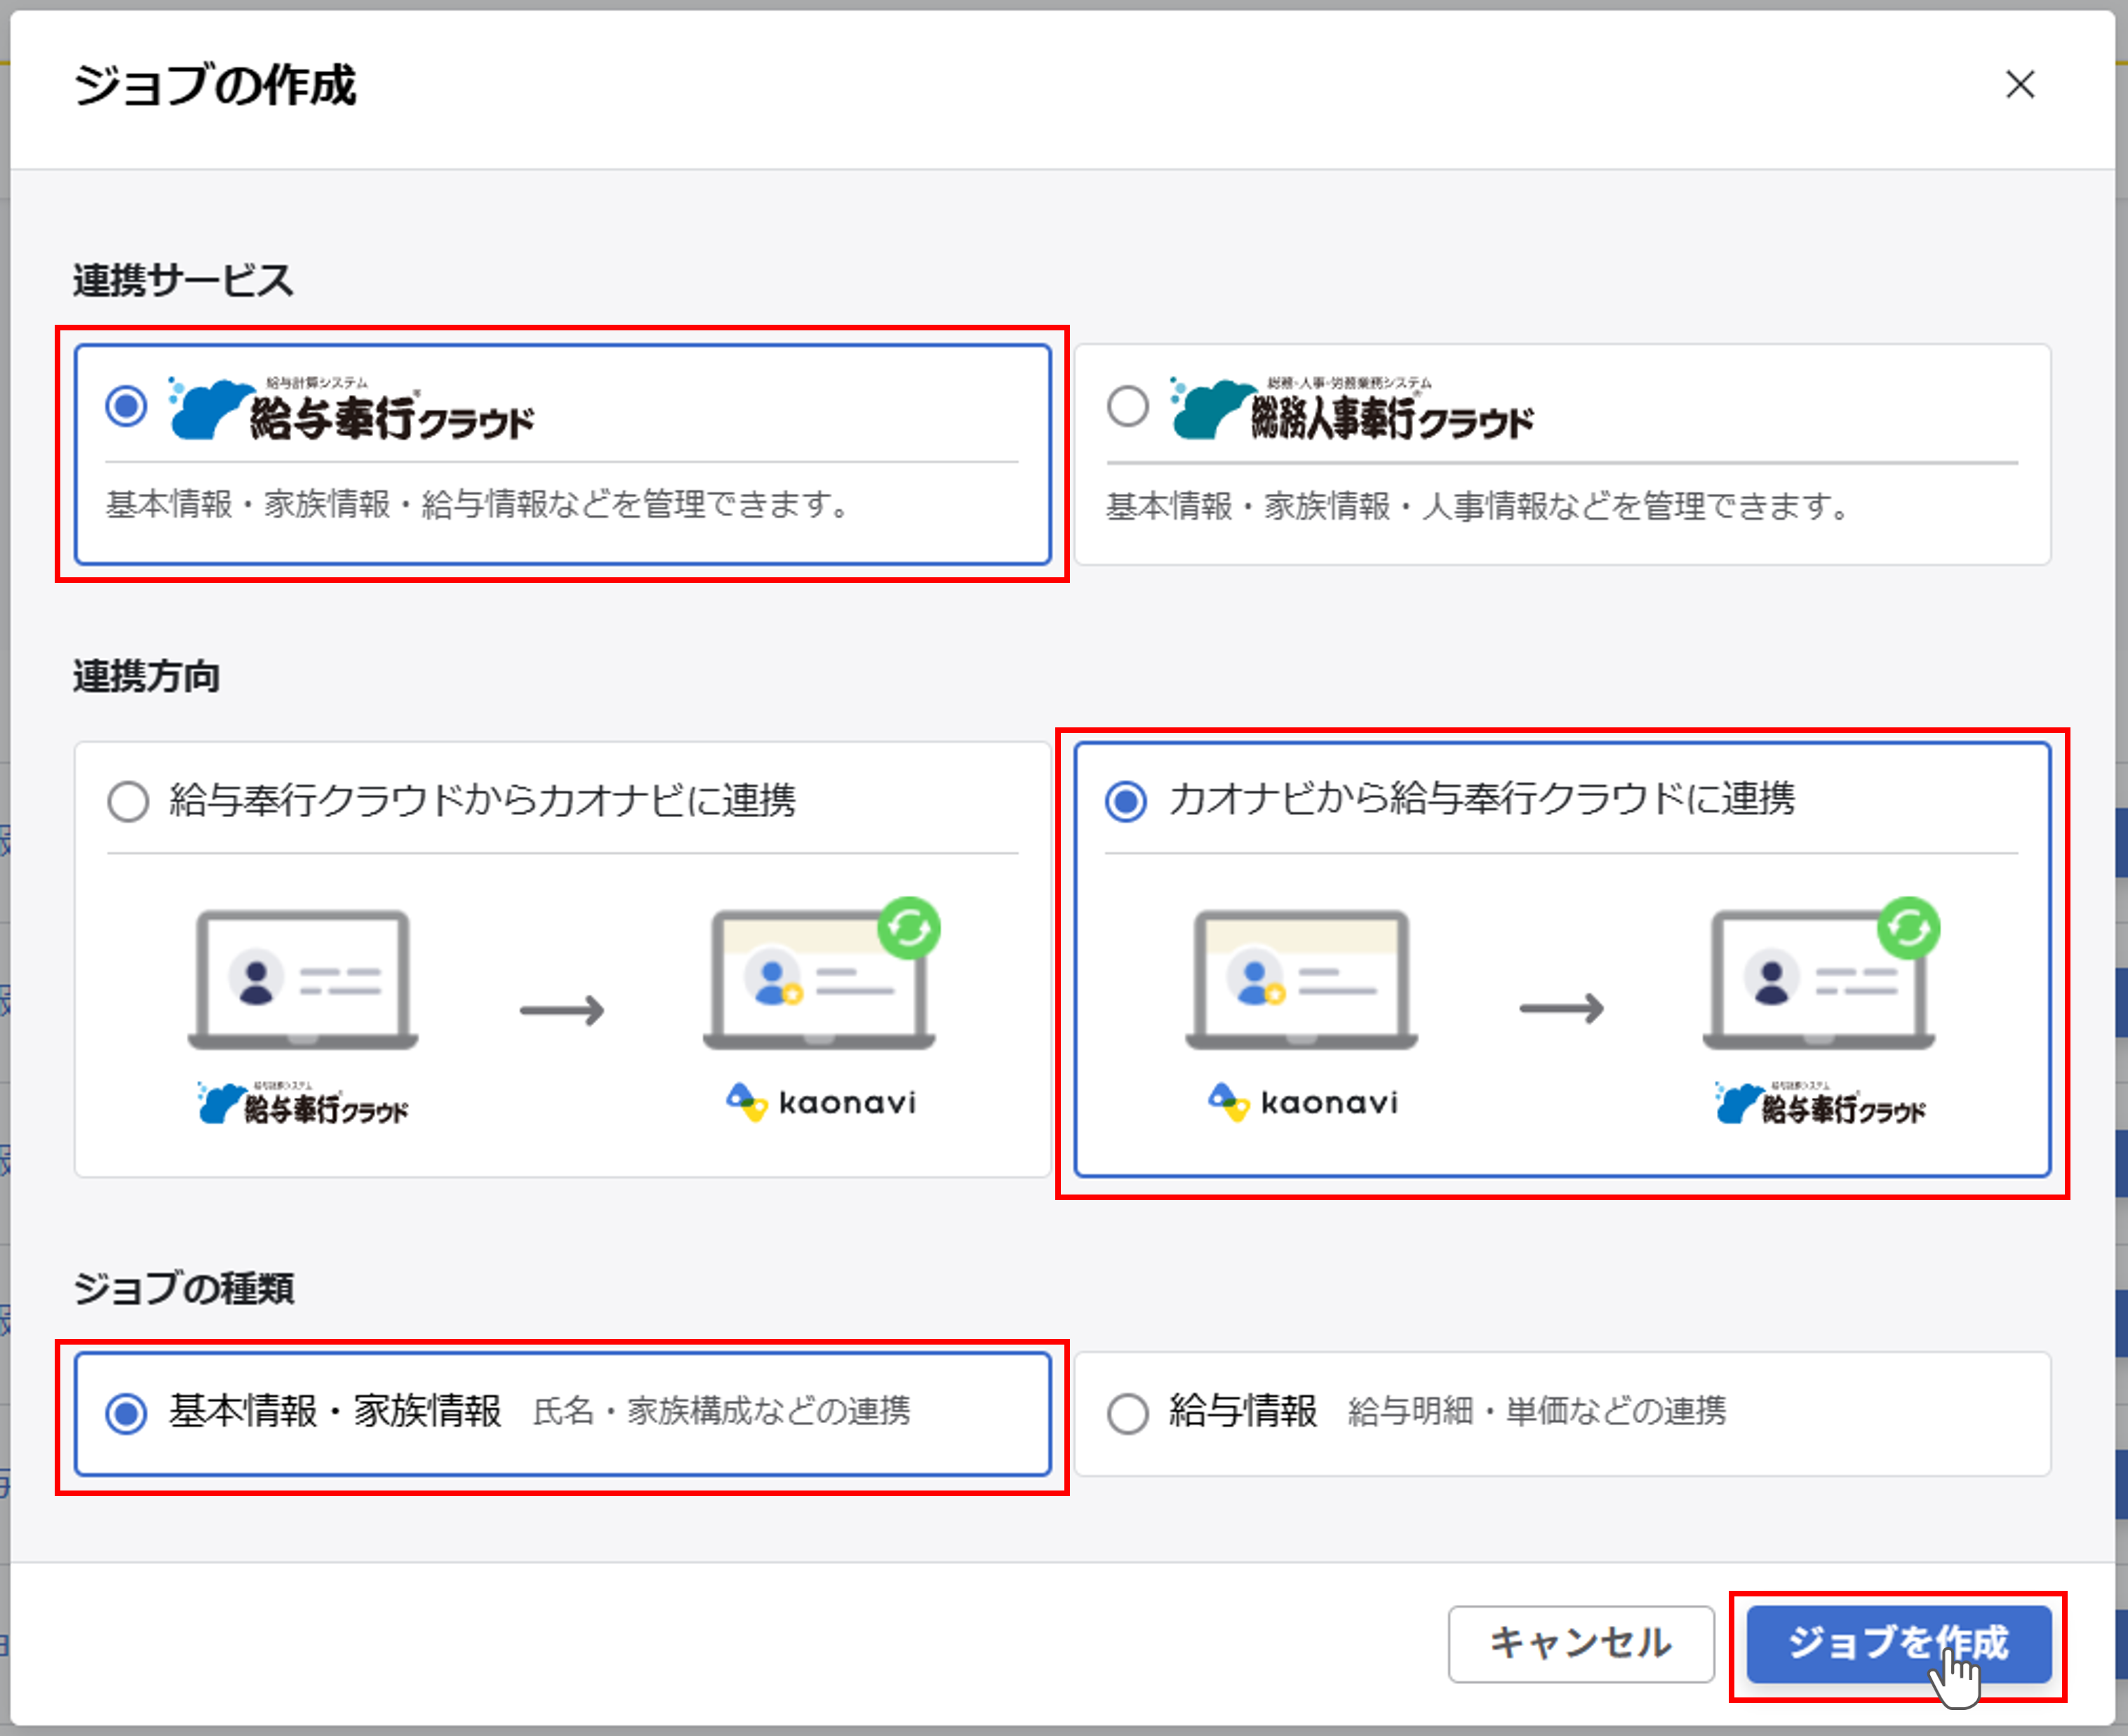Viewport: 2128px width, 1736px height.
Task: Click the arrow icon in left direction card
Action: (x=562, y=1010)
